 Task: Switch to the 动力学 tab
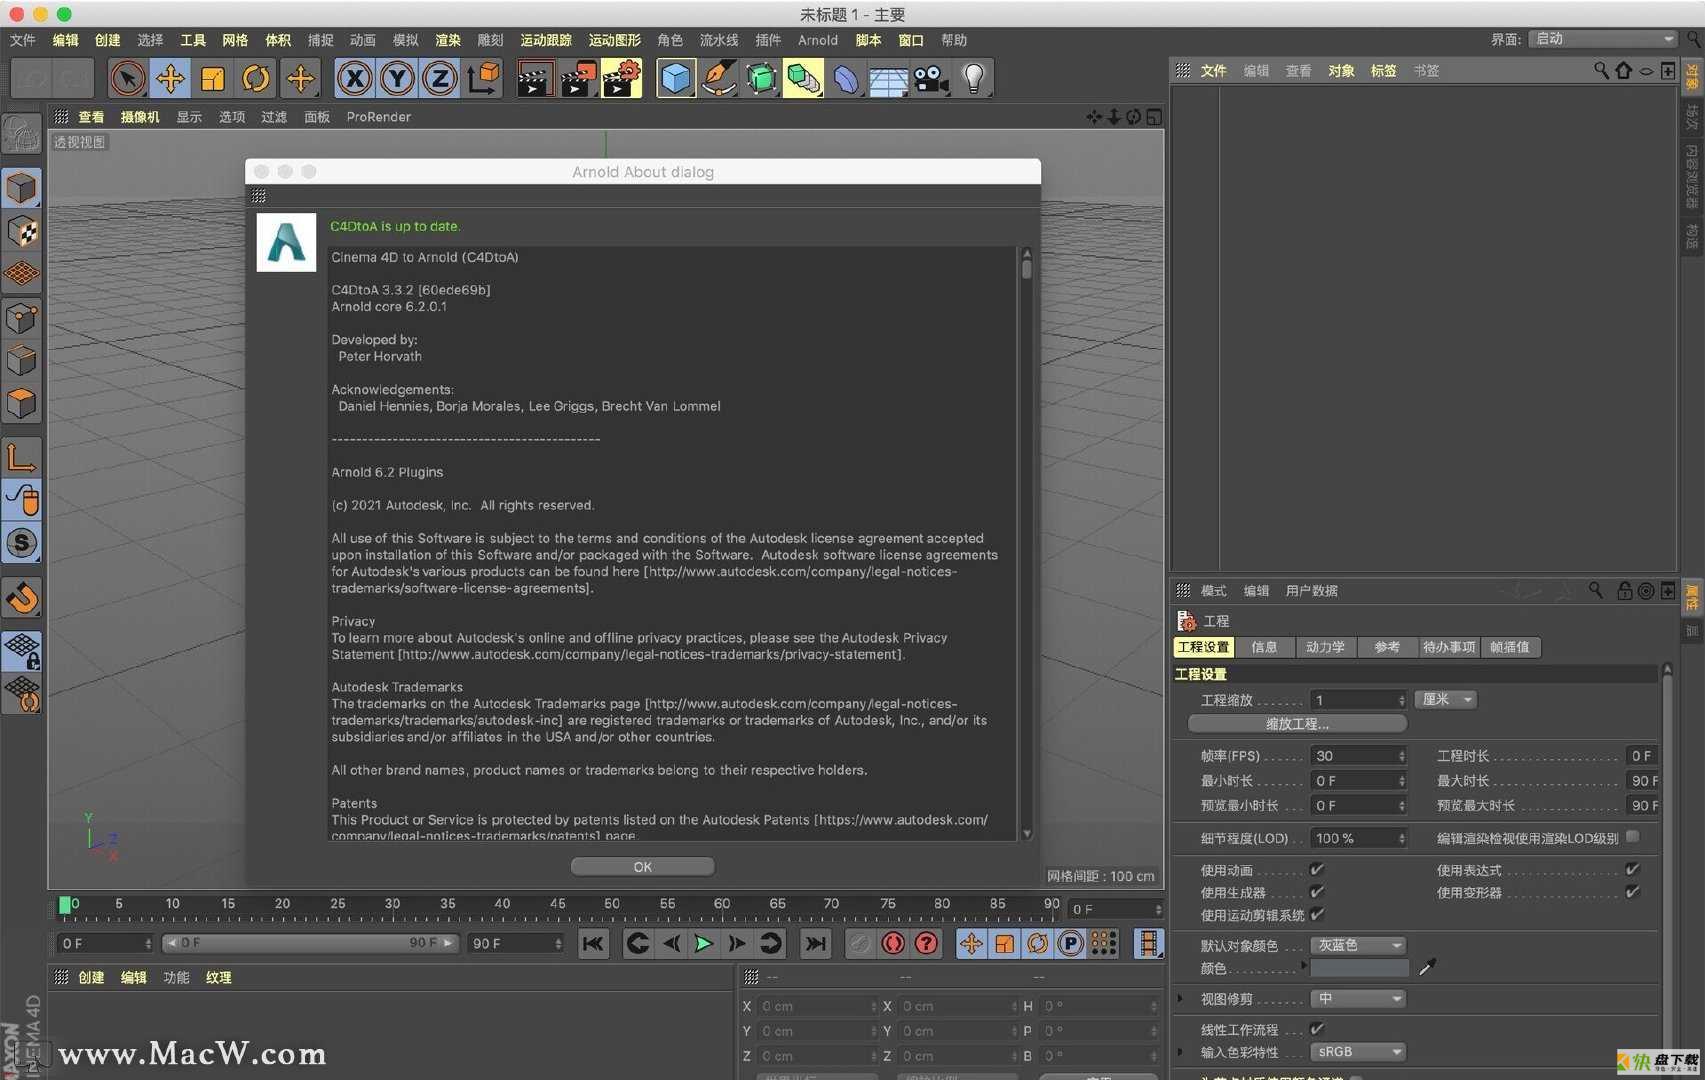tap(1325, 647)
